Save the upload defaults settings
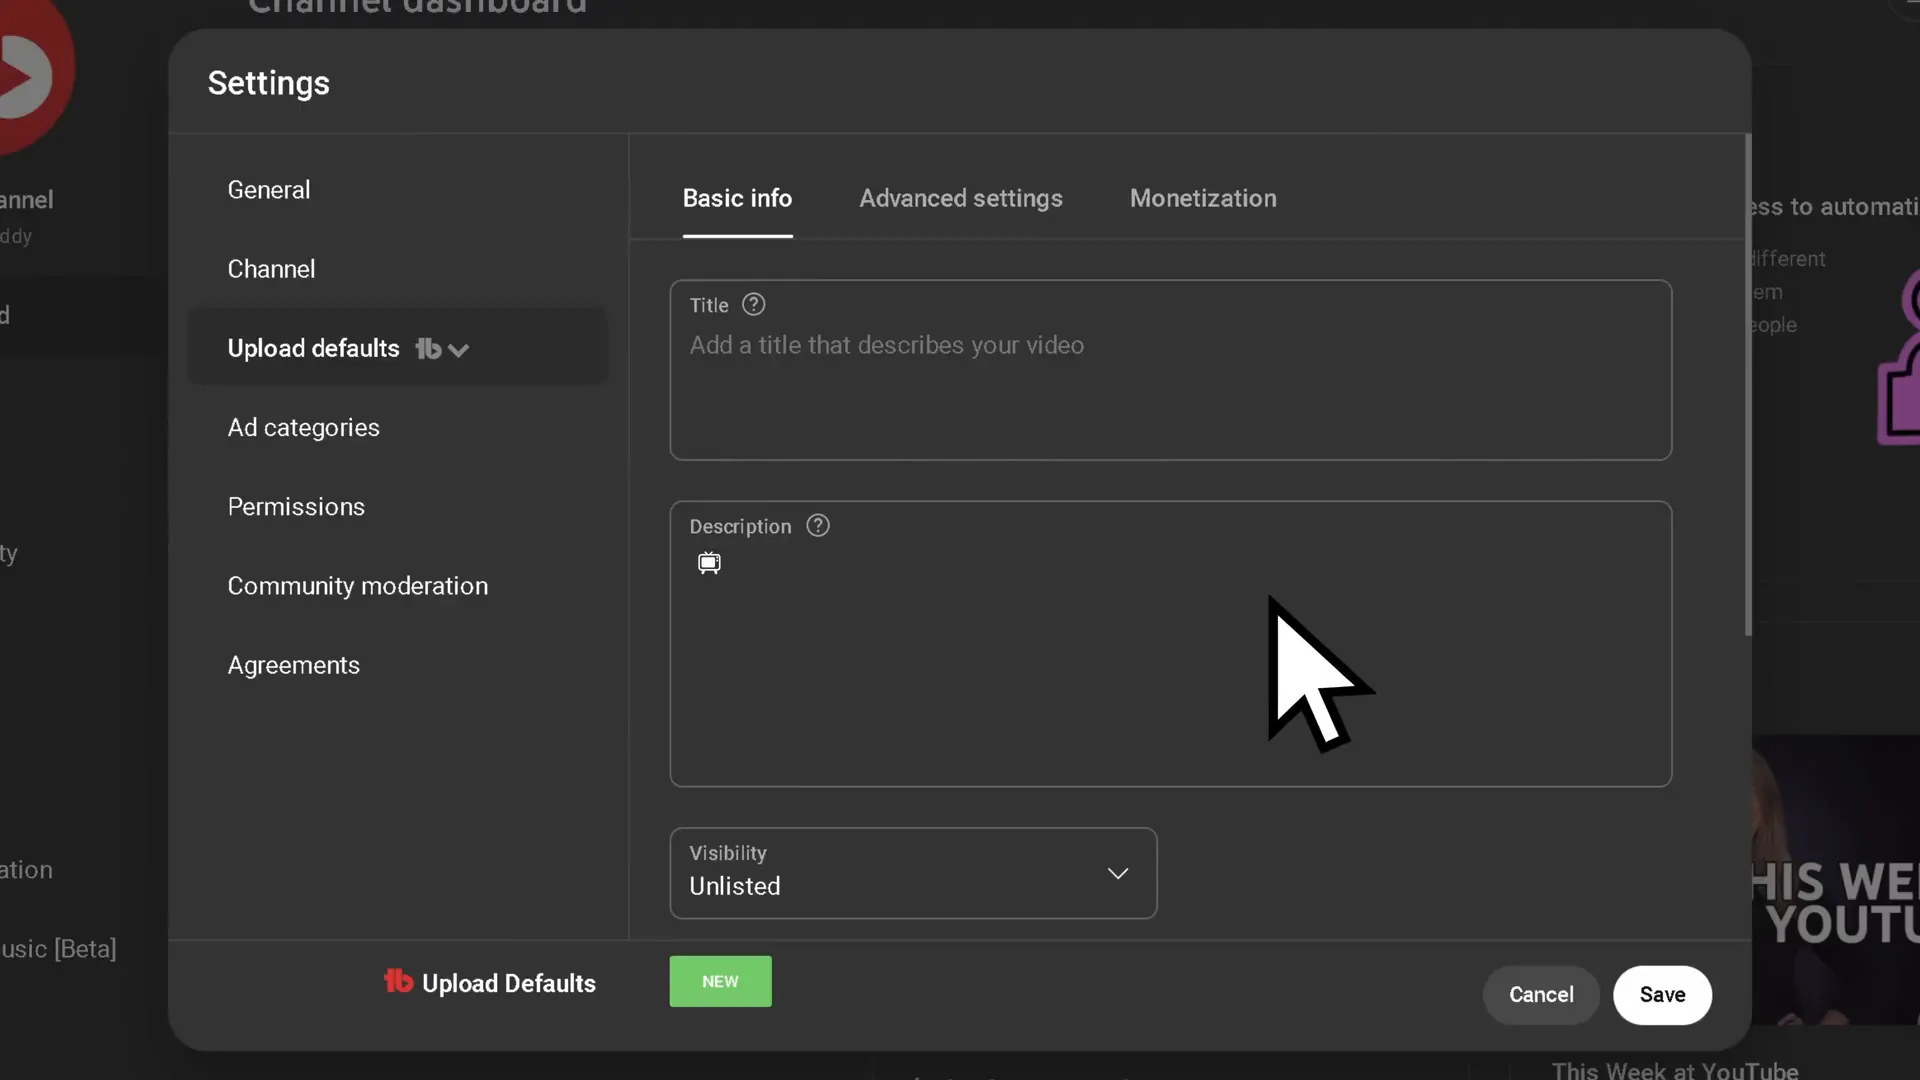 [1662, 995]
